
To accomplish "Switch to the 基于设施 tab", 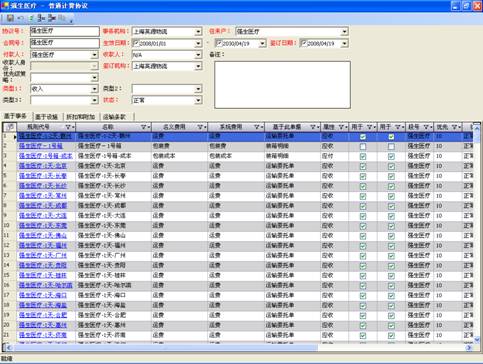I will click(46, 117).
